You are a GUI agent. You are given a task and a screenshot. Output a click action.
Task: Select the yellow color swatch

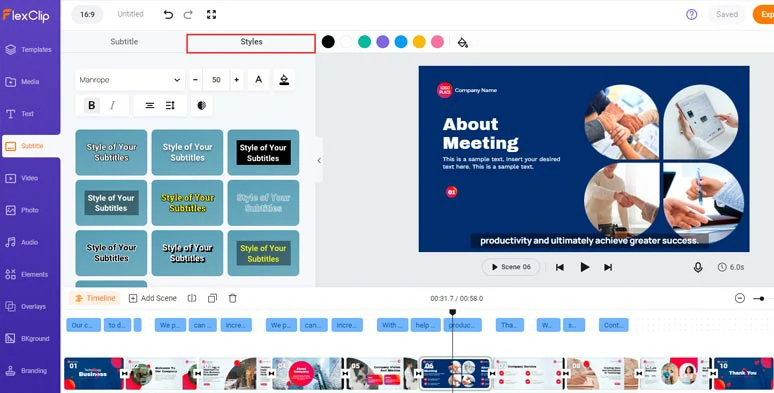coord(419,42)
